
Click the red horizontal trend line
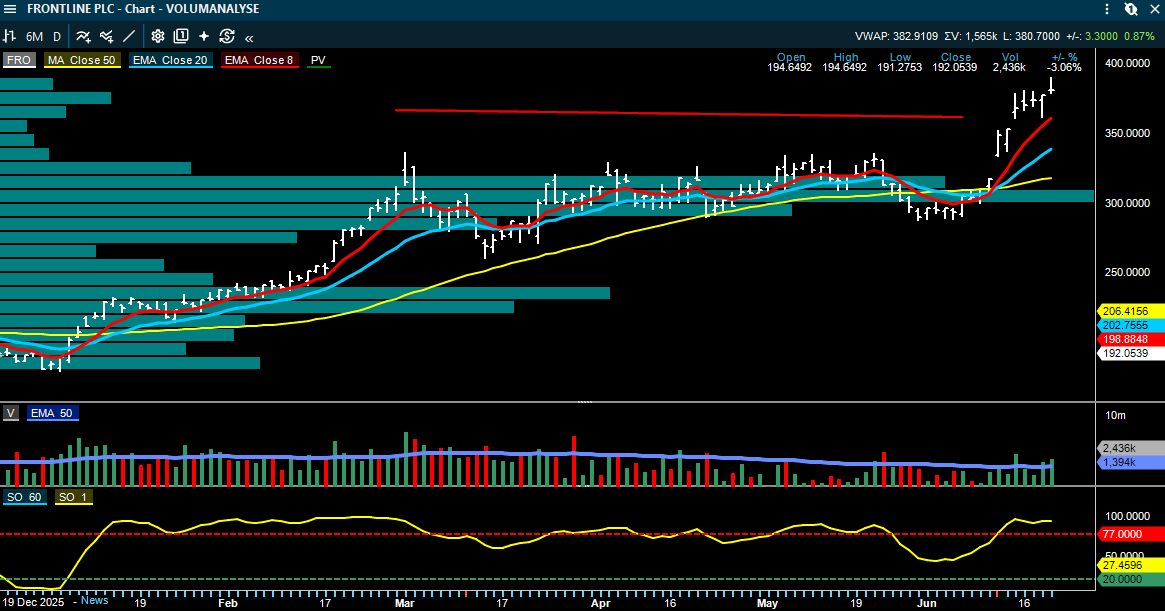click(678, 114)
